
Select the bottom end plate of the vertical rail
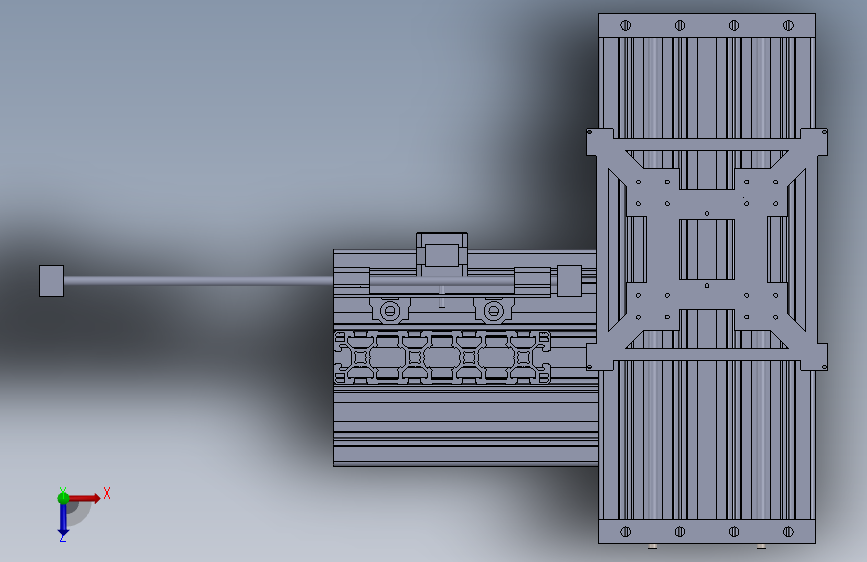[707, 532]
